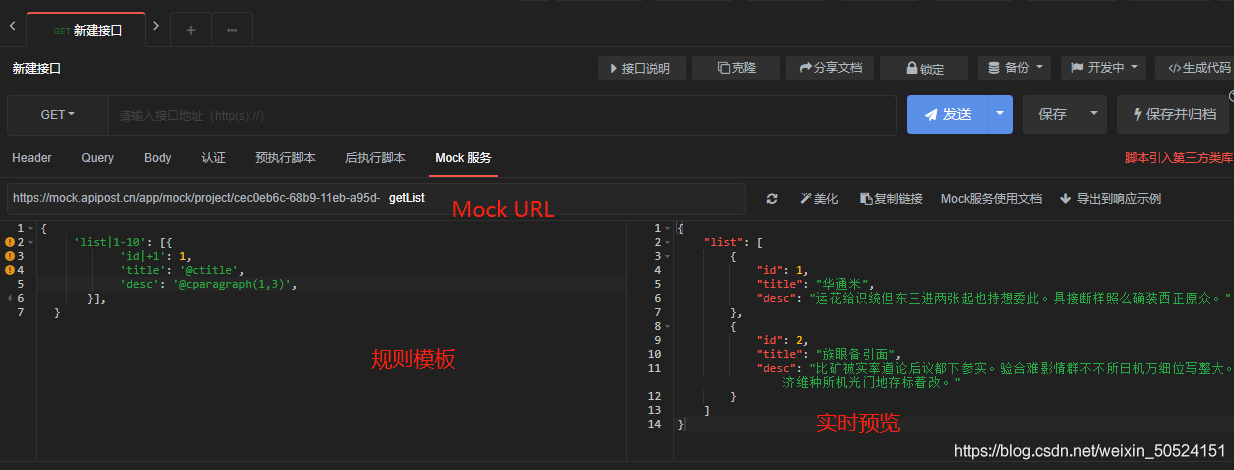This screenshot has width=1234, height=470.
Task: Switch to the Body tab
Action: (158, 158)
